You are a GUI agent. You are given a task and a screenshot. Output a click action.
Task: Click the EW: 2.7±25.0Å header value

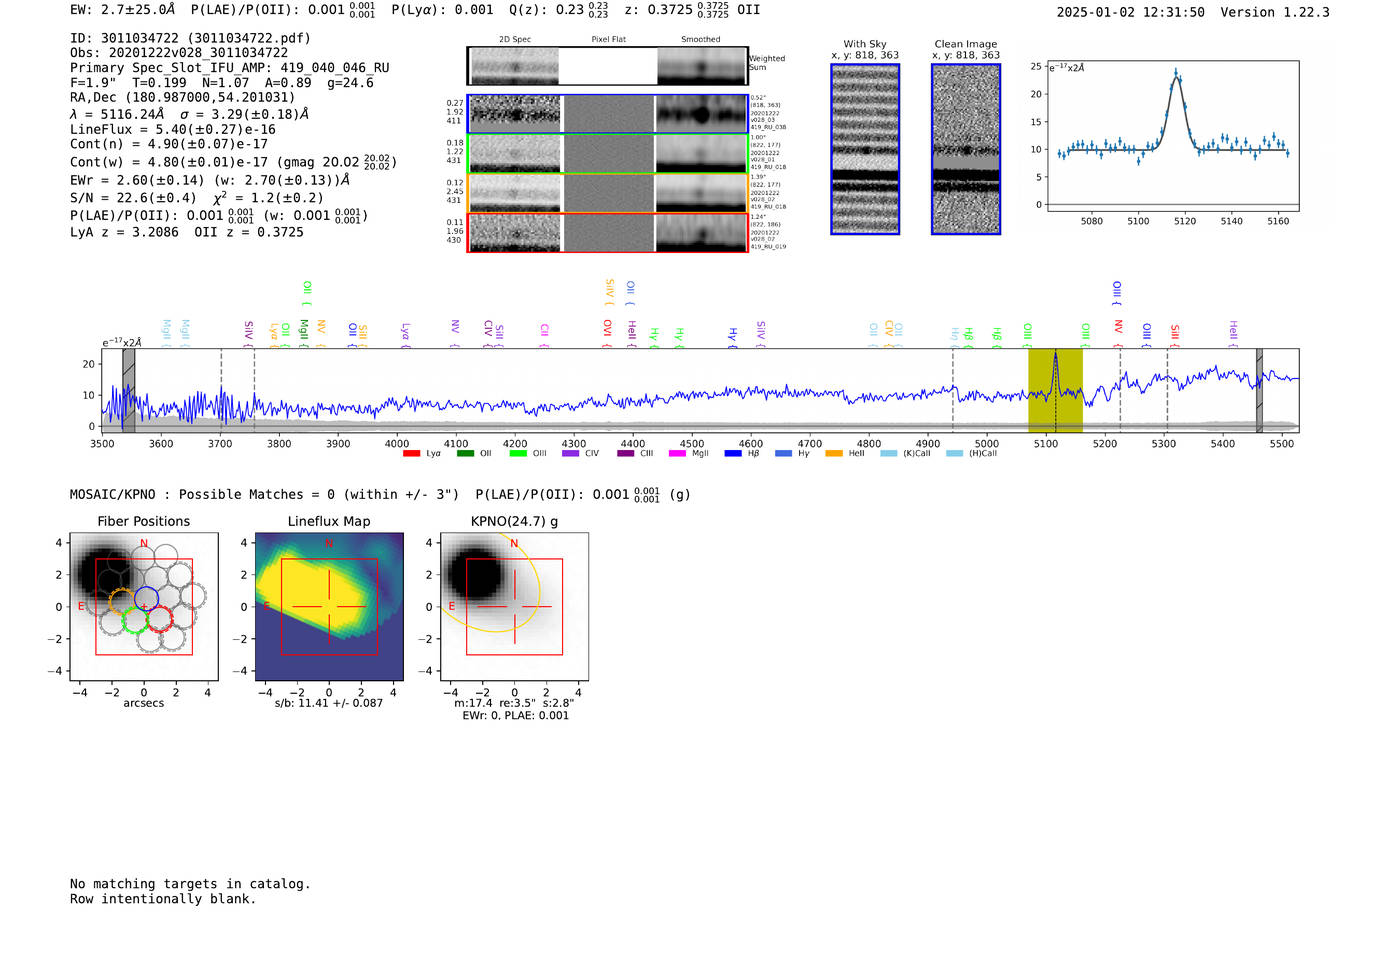click(122, 10)
